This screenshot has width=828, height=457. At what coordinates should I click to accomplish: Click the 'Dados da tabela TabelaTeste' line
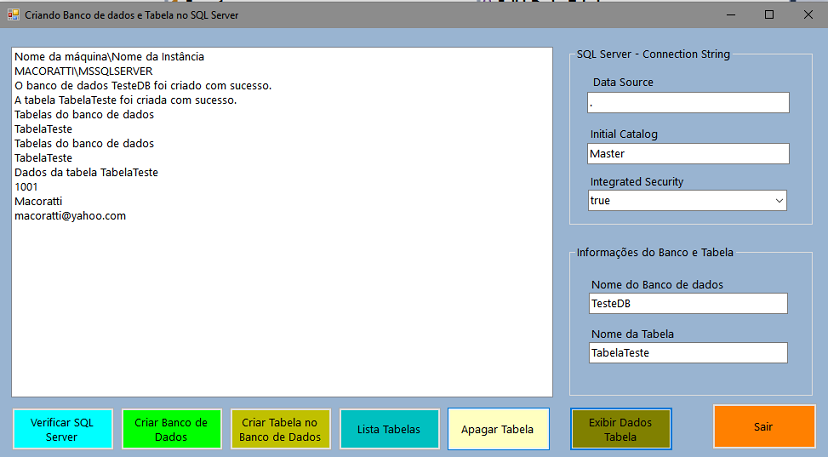pos(86,172)
